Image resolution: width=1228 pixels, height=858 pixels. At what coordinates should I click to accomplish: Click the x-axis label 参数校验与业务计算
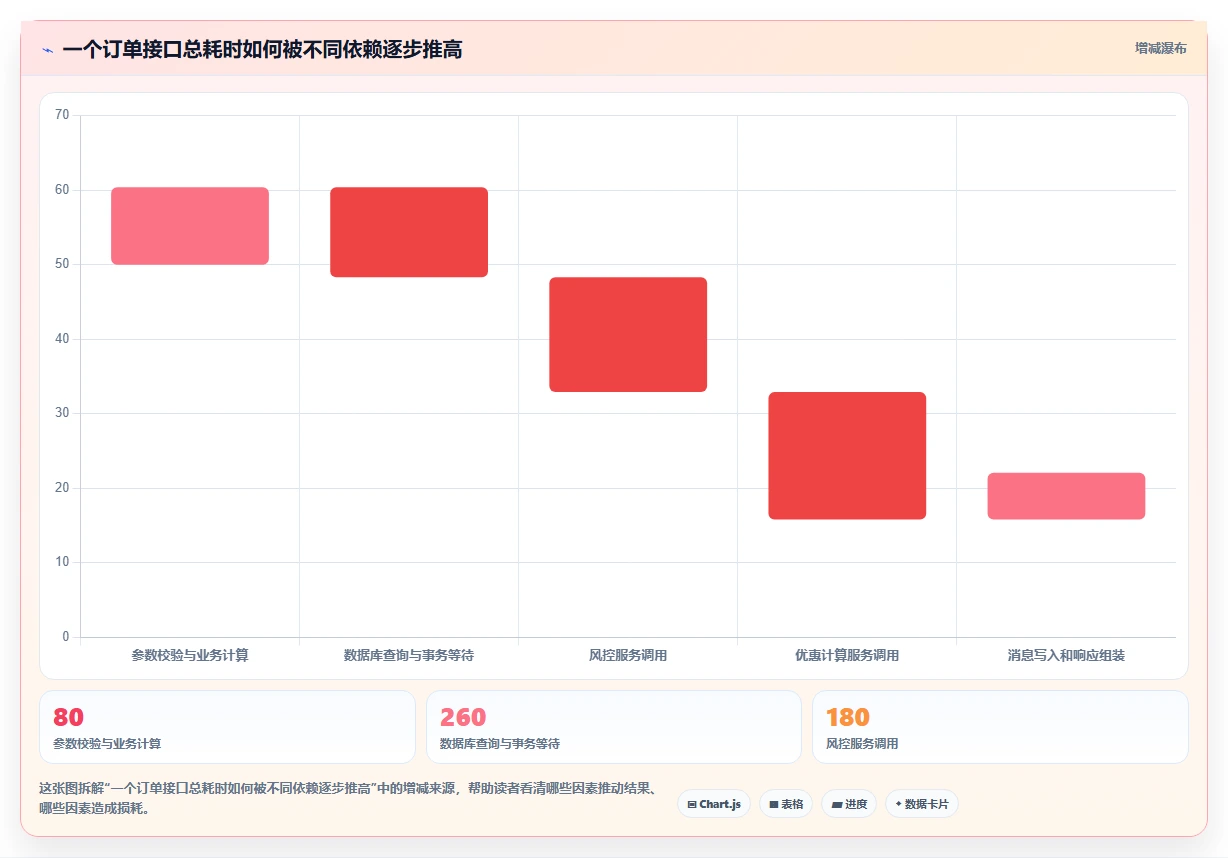point(190,656)
